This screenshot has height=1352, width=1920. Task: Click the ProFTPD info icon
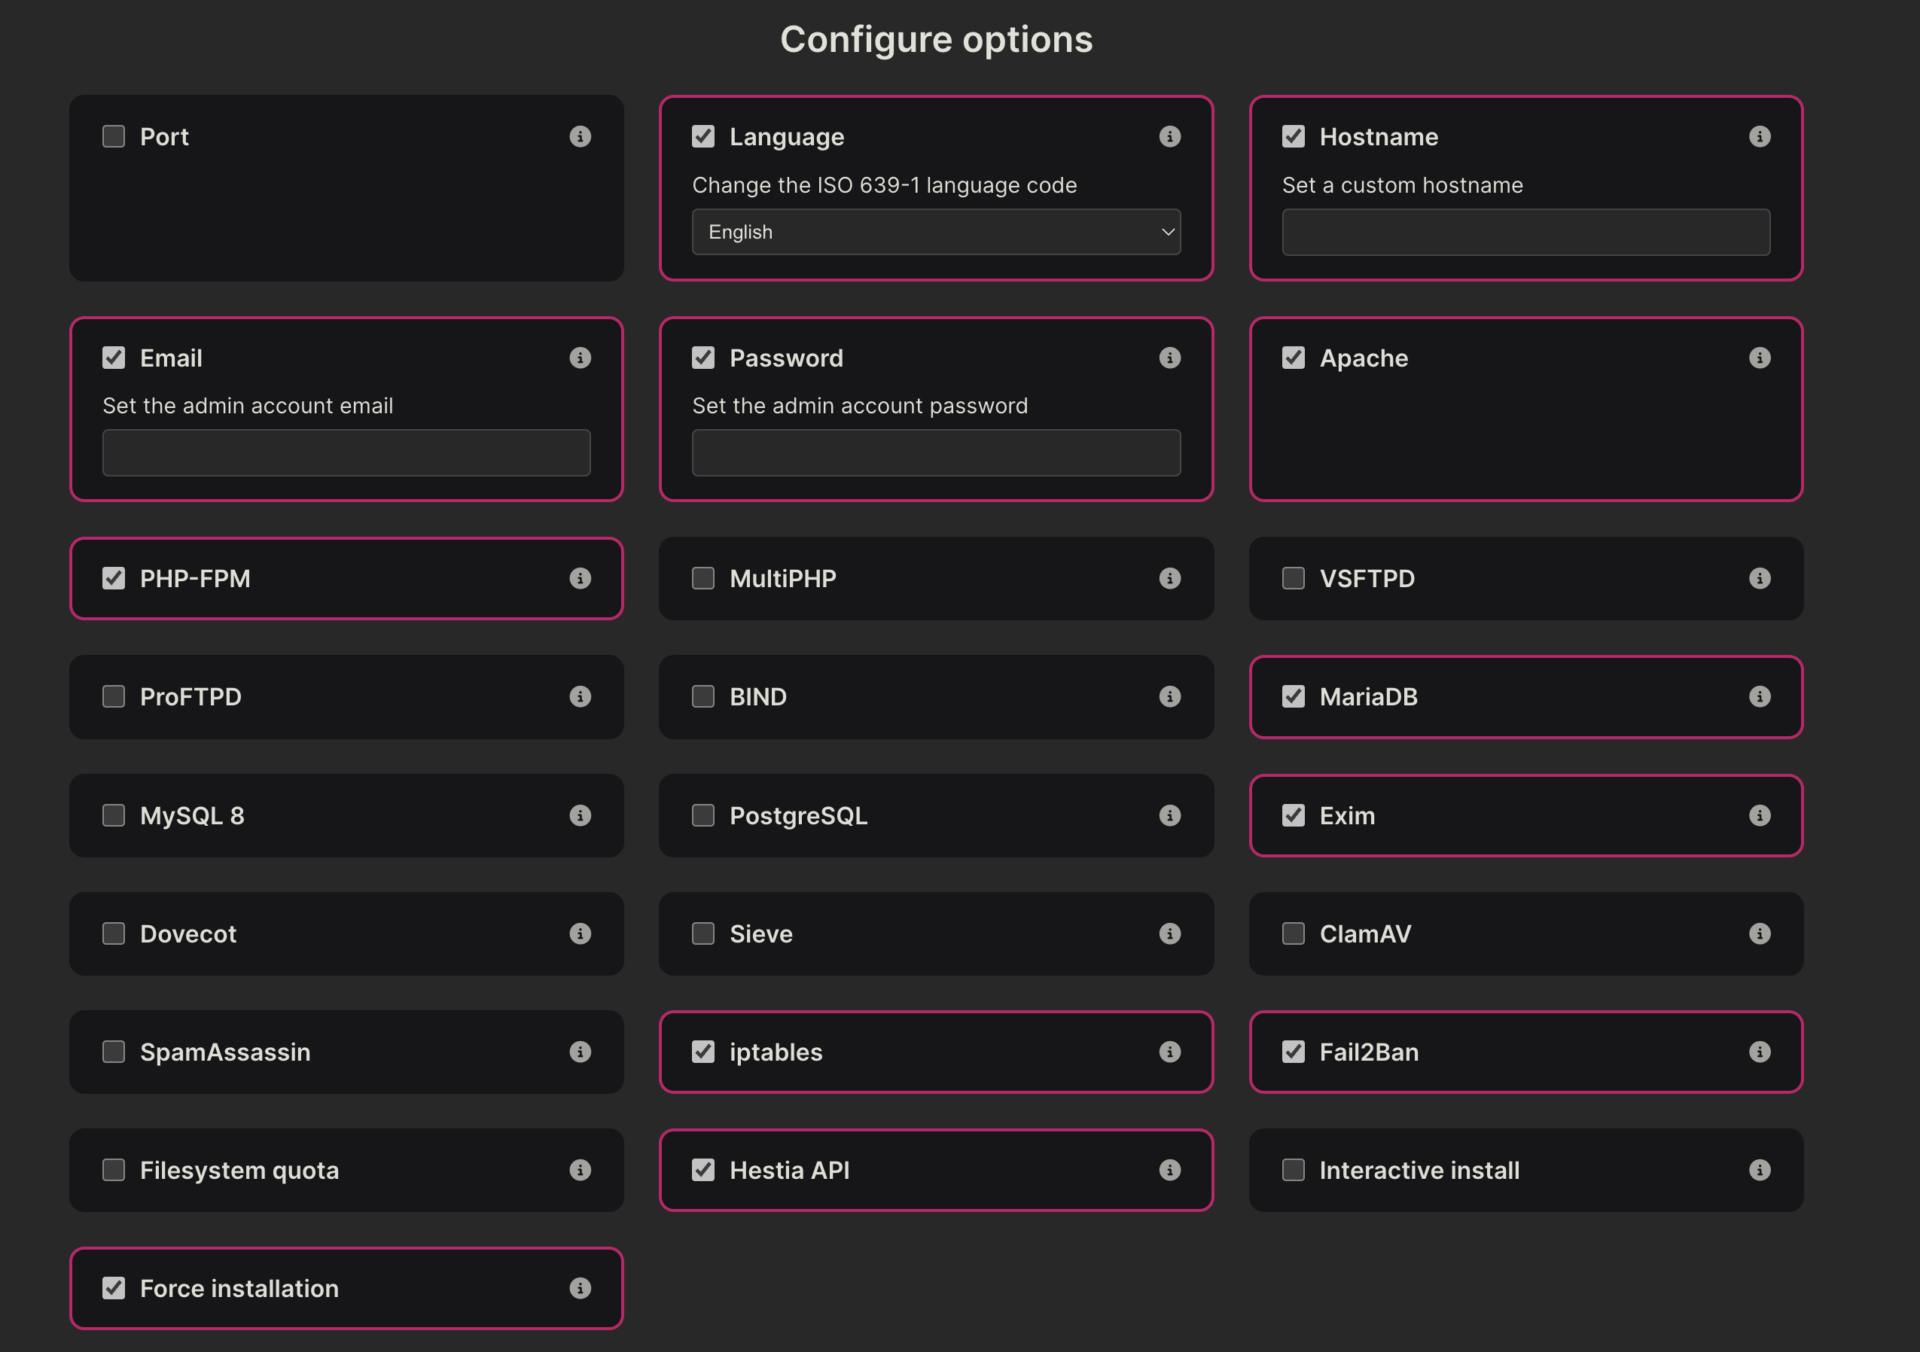[580, 696]
